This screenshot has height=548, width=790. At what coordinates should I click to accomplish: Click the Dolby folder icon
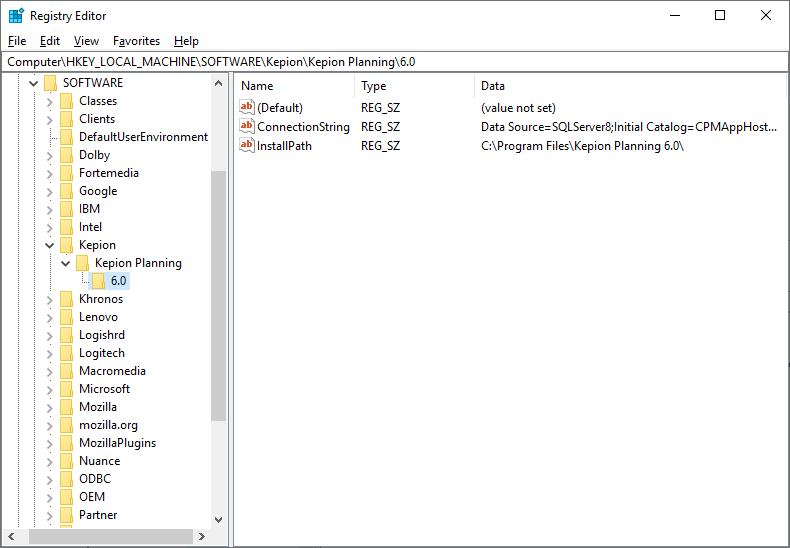pyautogui.click(x=67, y=155)
